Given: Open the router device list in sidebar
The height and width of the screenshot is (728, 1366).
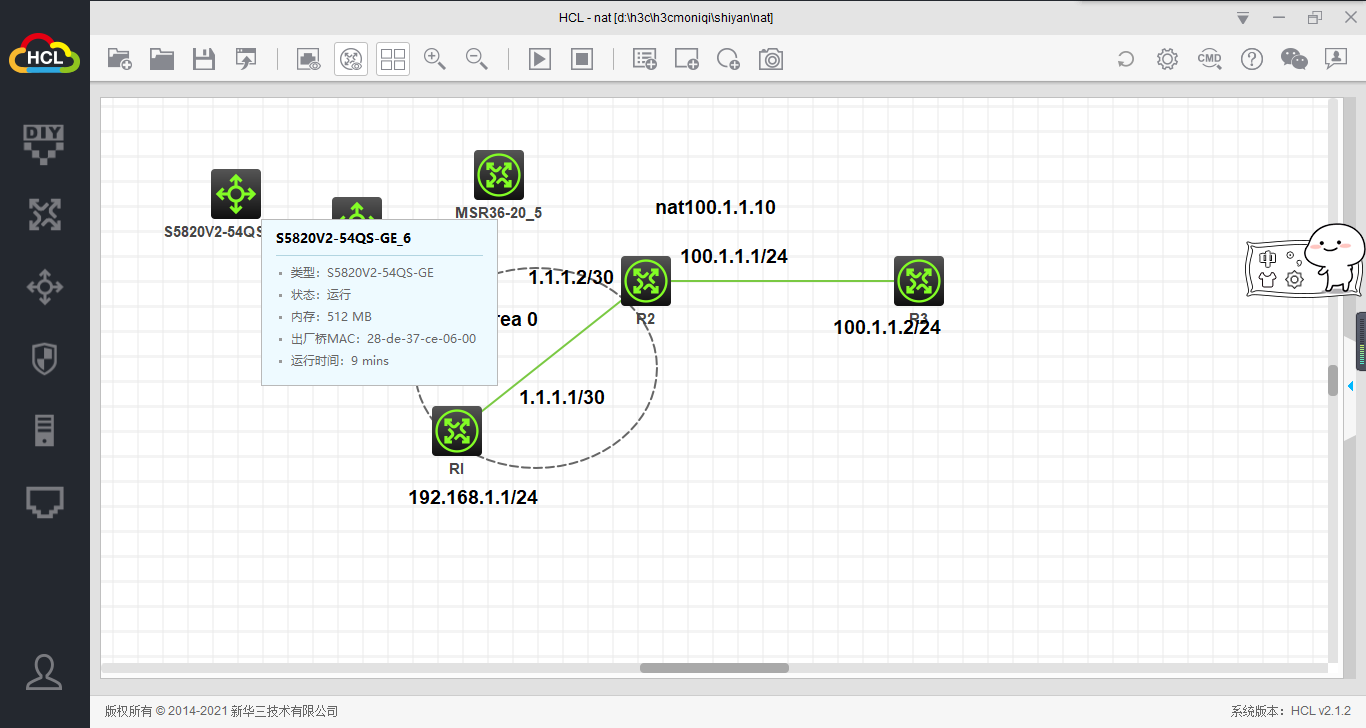Looking at the screenshot, I should tap(44, 214).
